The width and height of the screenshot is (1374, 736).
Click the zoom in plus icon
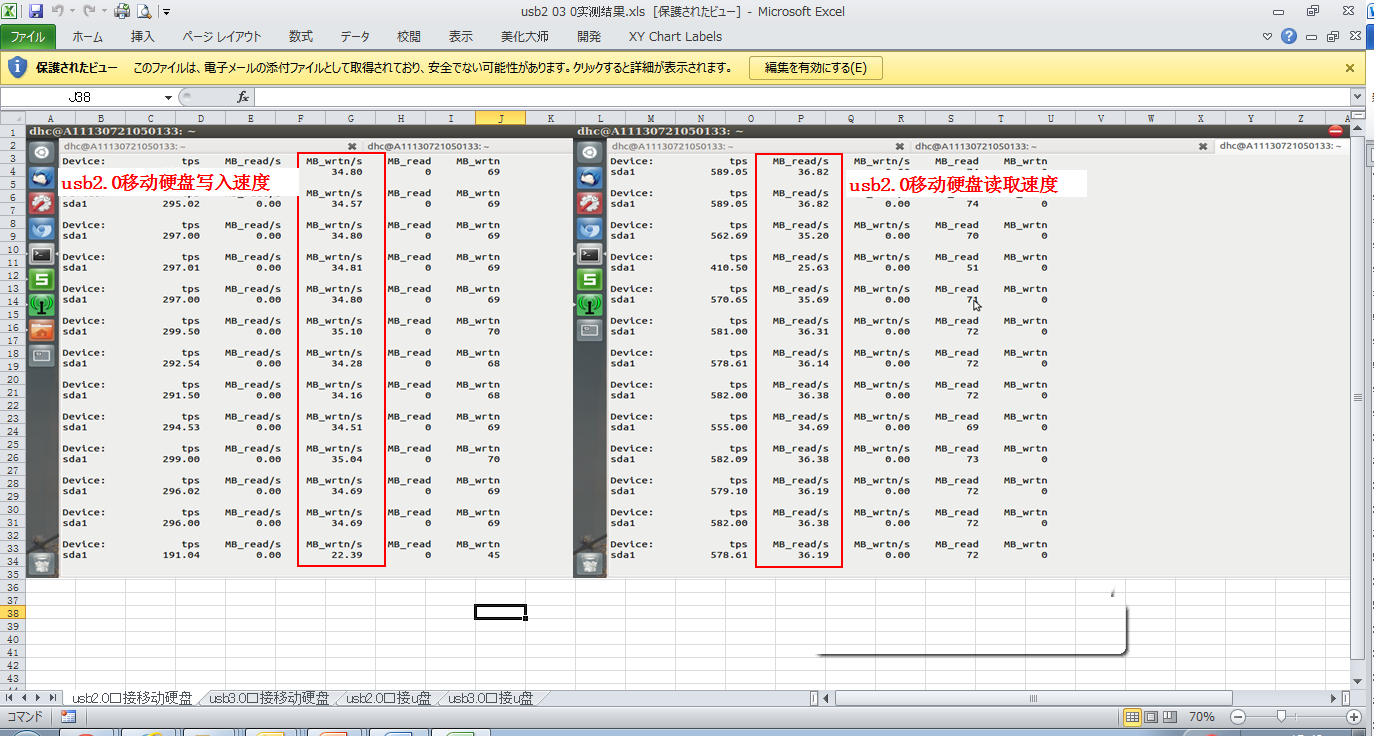click(x=1354, y=717)
